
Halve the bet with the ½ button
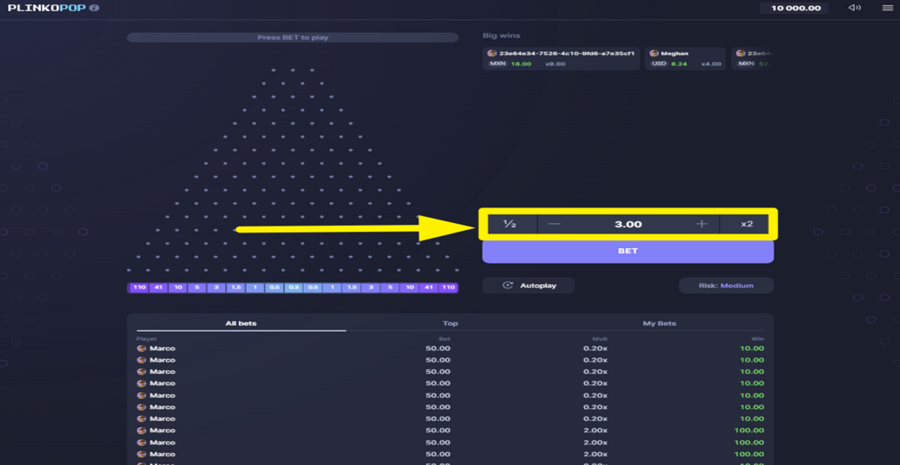coord(510,224)
